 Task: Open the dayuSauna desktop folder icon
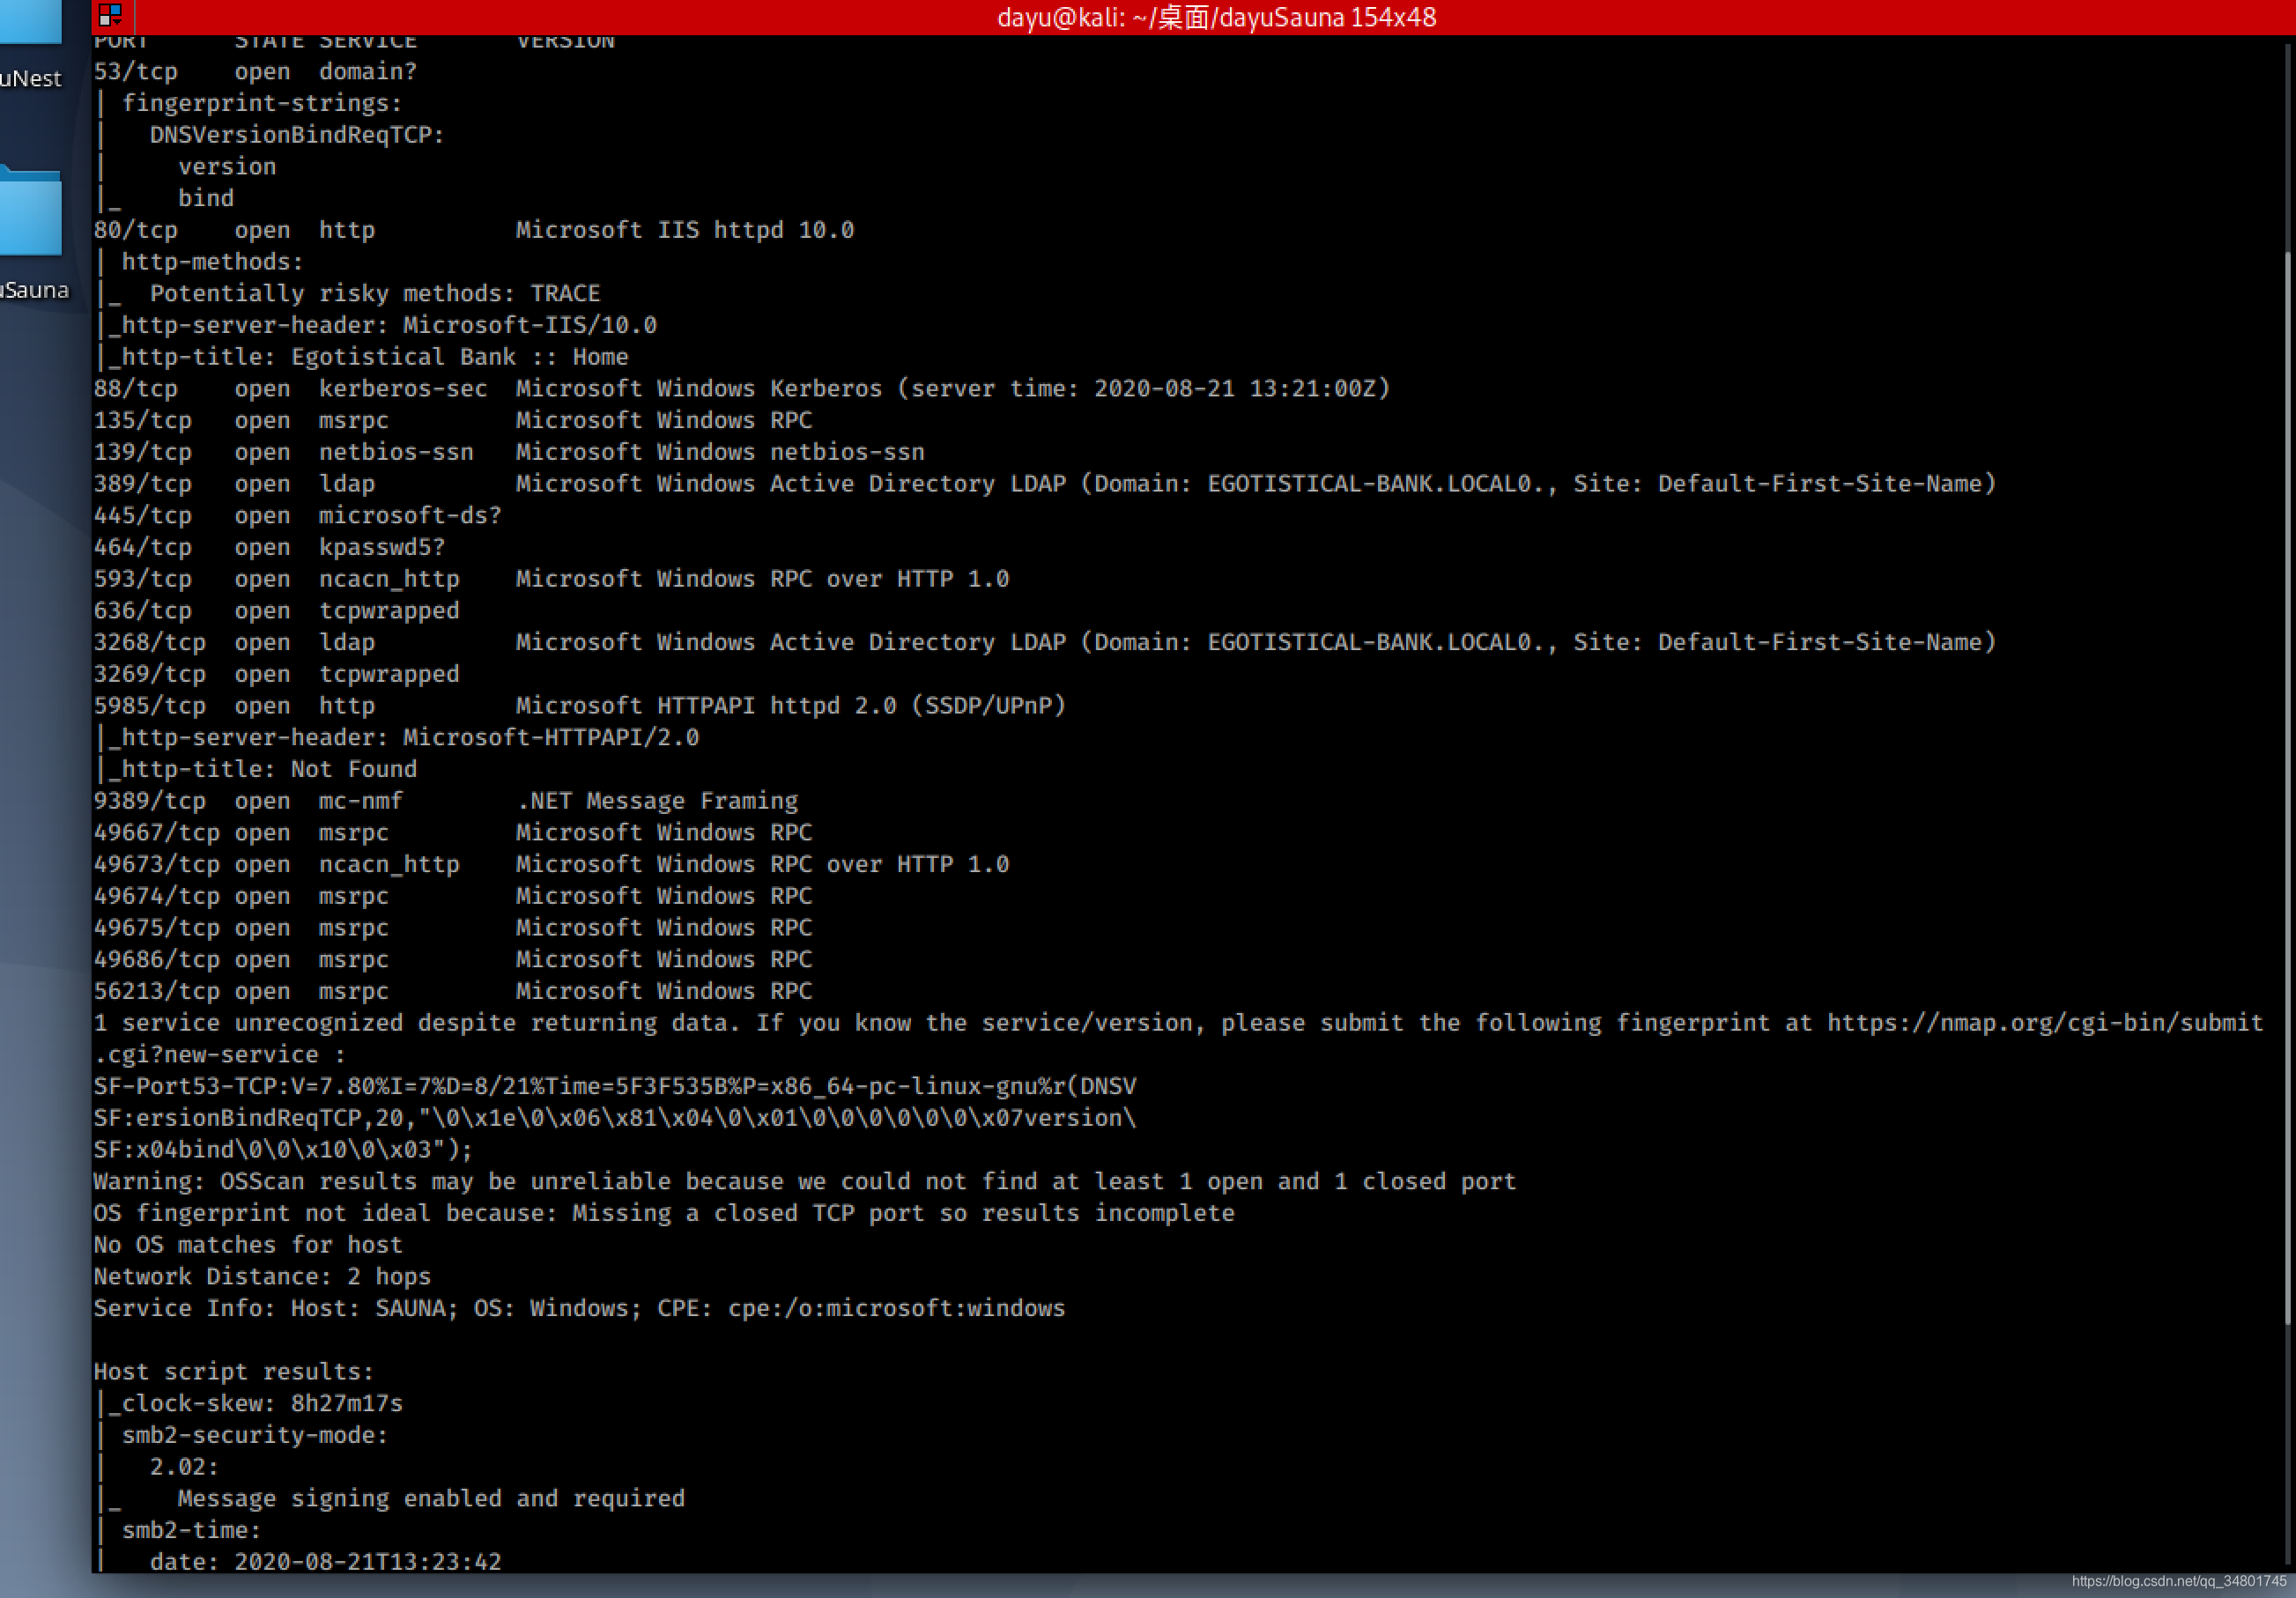(30, 212)
